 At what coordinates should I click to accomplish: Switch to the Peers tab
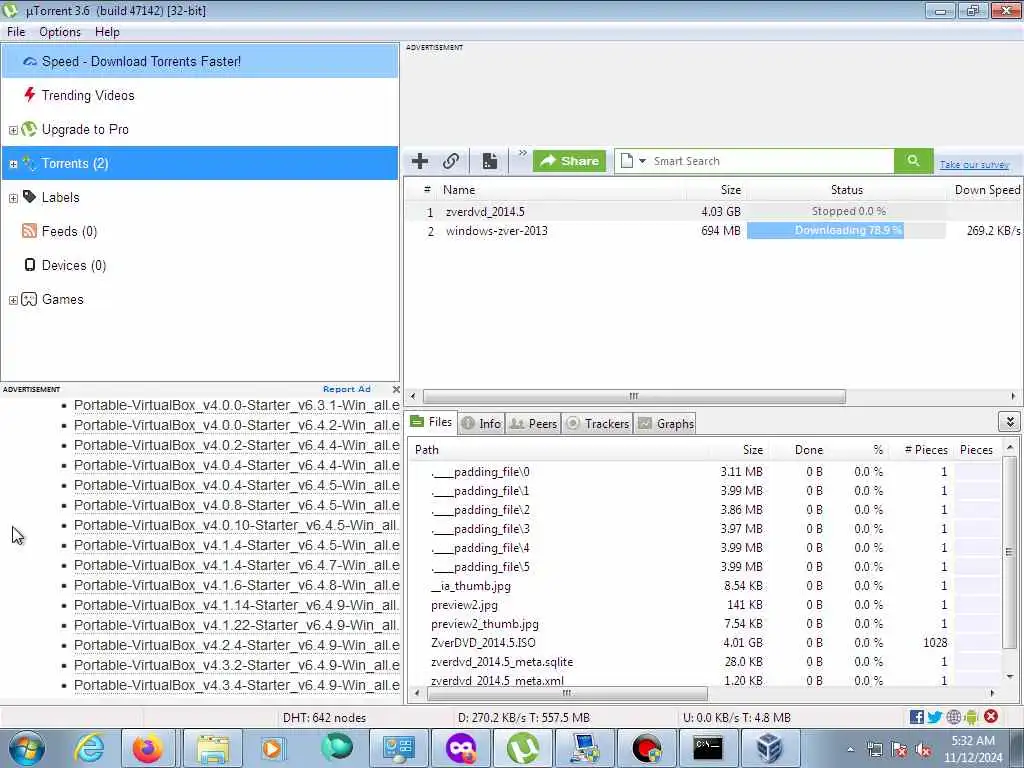click(x=534, y=423)
